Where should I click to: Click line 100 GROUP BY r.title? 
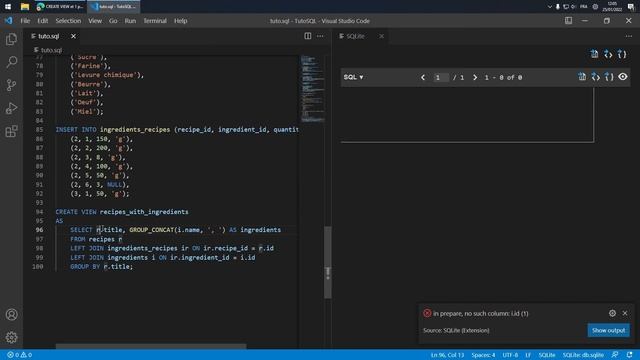(102, 267)
